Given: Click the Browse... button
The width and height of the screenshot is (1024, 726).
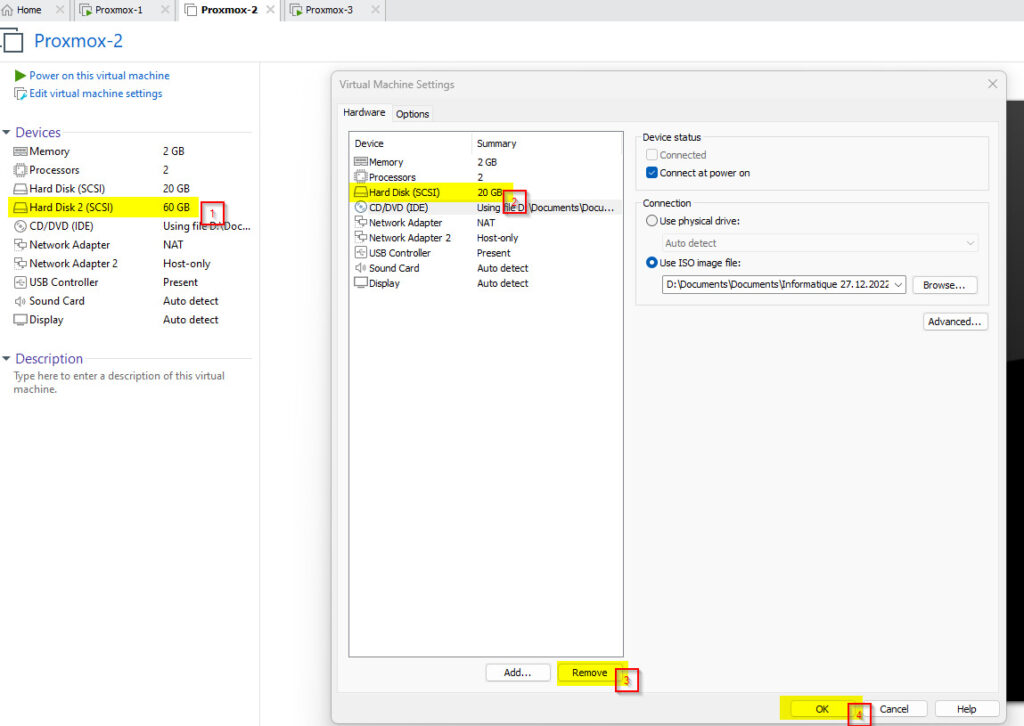Looking at the screenshot, I should 944,285.
